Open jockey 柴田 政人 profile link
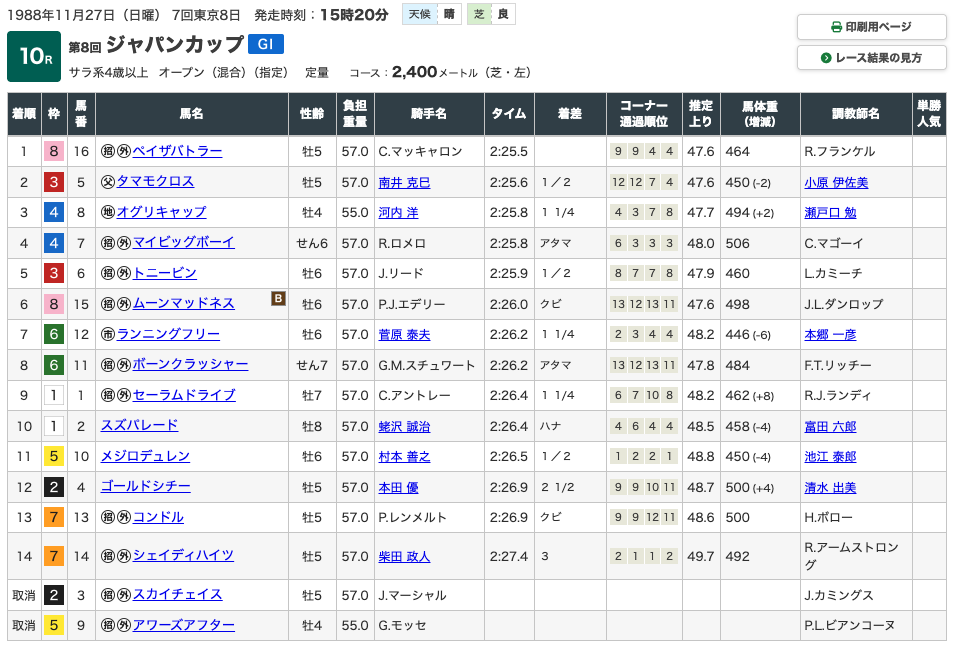Image resolution: width=957 pixels, height=651 pixels. point(404,556)
